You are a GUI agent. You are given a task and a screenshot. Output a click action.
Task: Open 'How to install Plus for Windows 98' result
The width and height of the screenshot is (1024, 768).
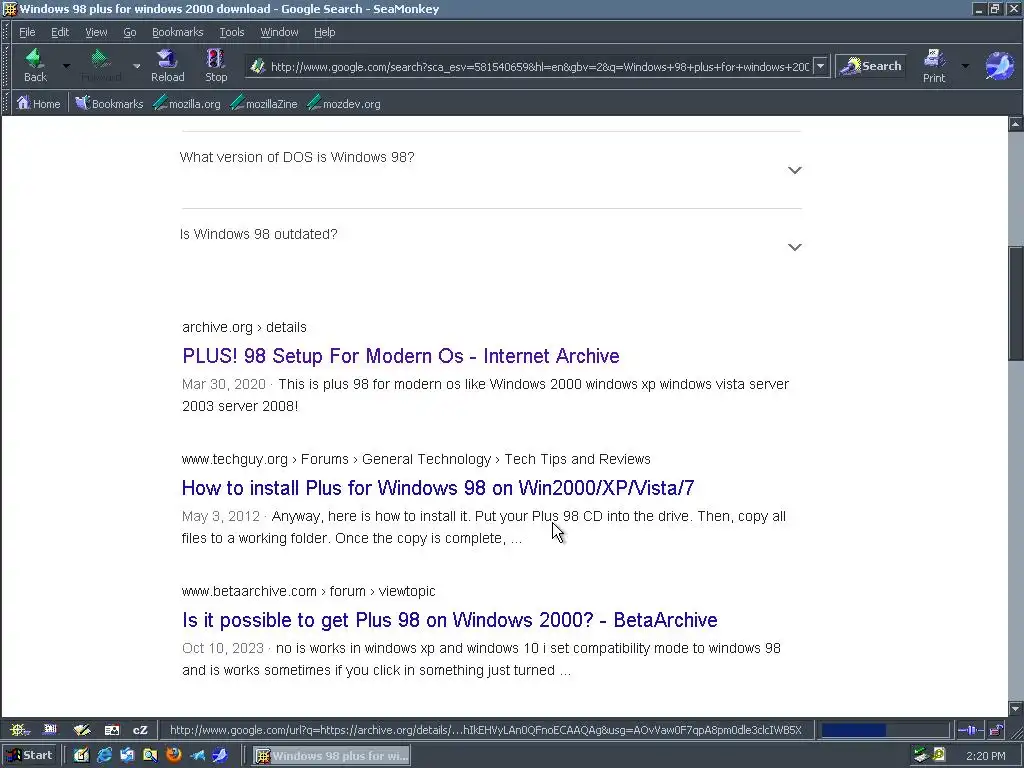point(438,488)
